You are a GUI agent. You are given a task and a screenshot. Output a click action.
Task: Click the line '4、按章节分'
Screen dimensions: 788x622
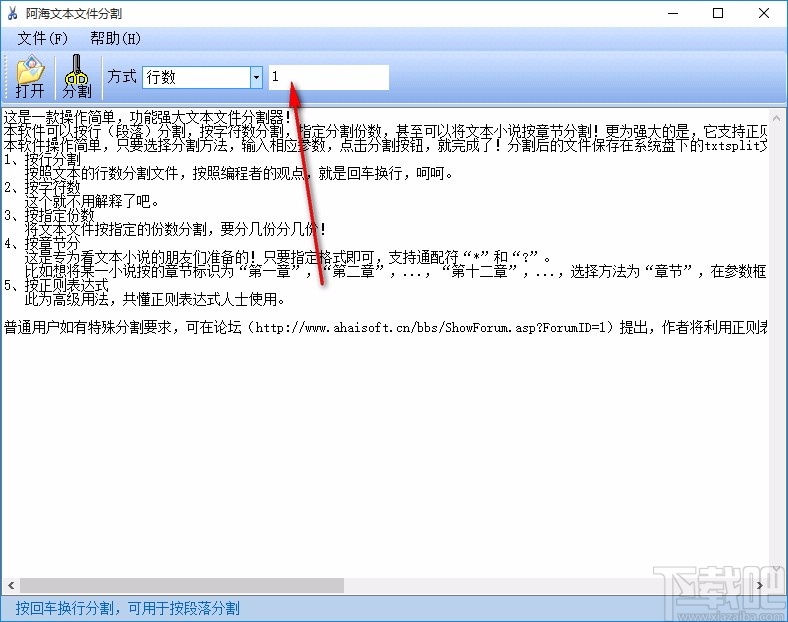[42, 244]
